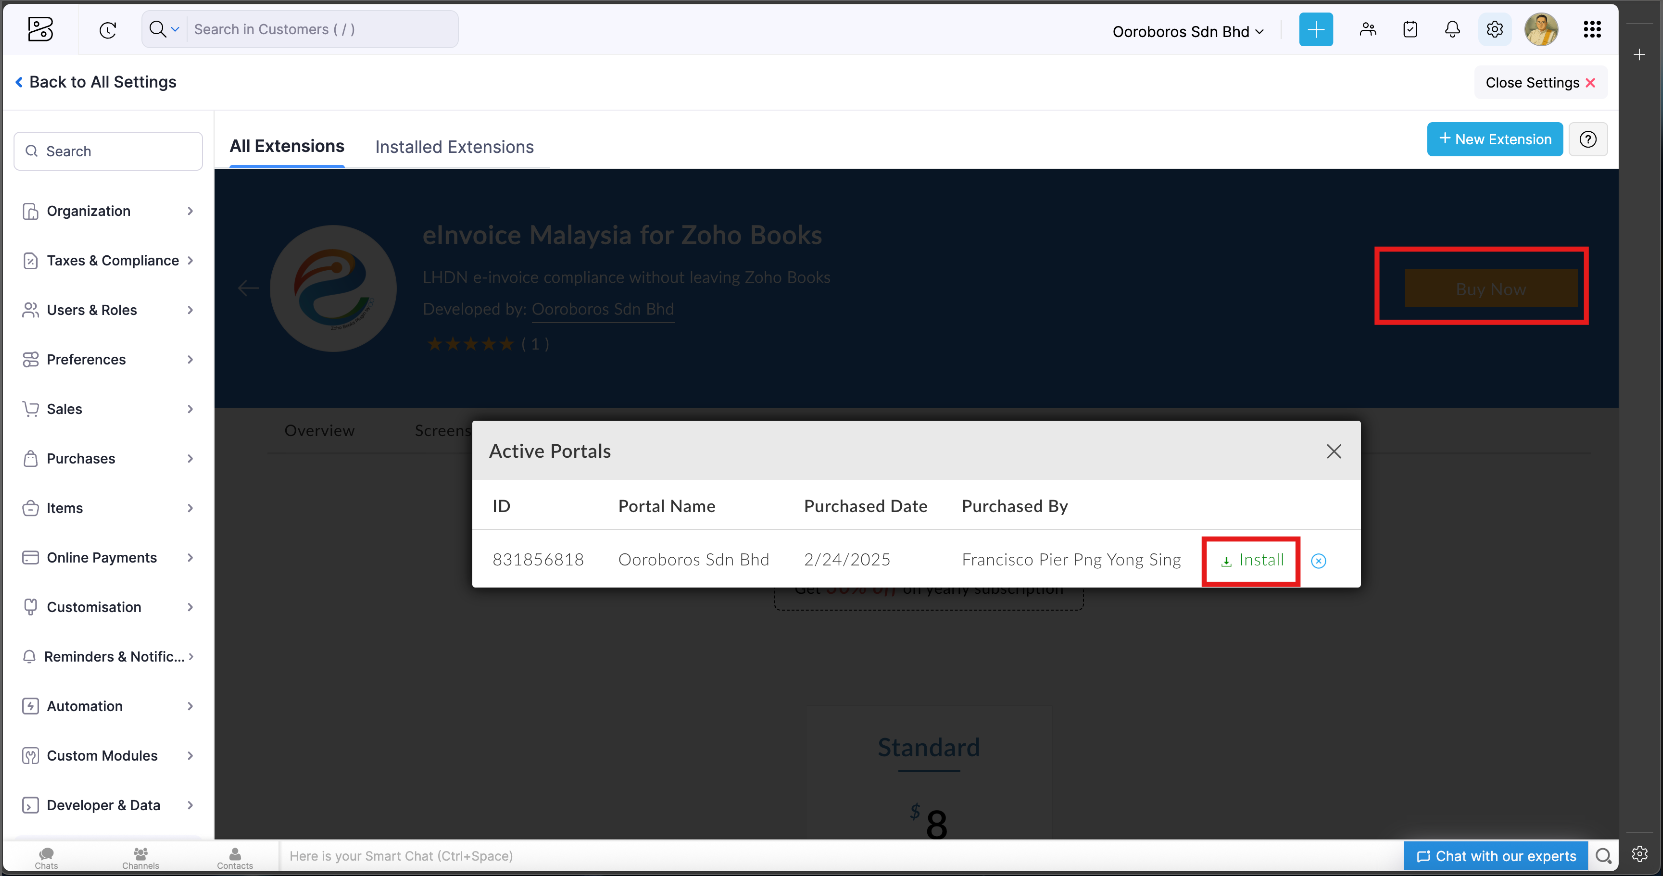Open the tasks checklist icon
Screen dimensions: 1663x876
point(1410,30)
